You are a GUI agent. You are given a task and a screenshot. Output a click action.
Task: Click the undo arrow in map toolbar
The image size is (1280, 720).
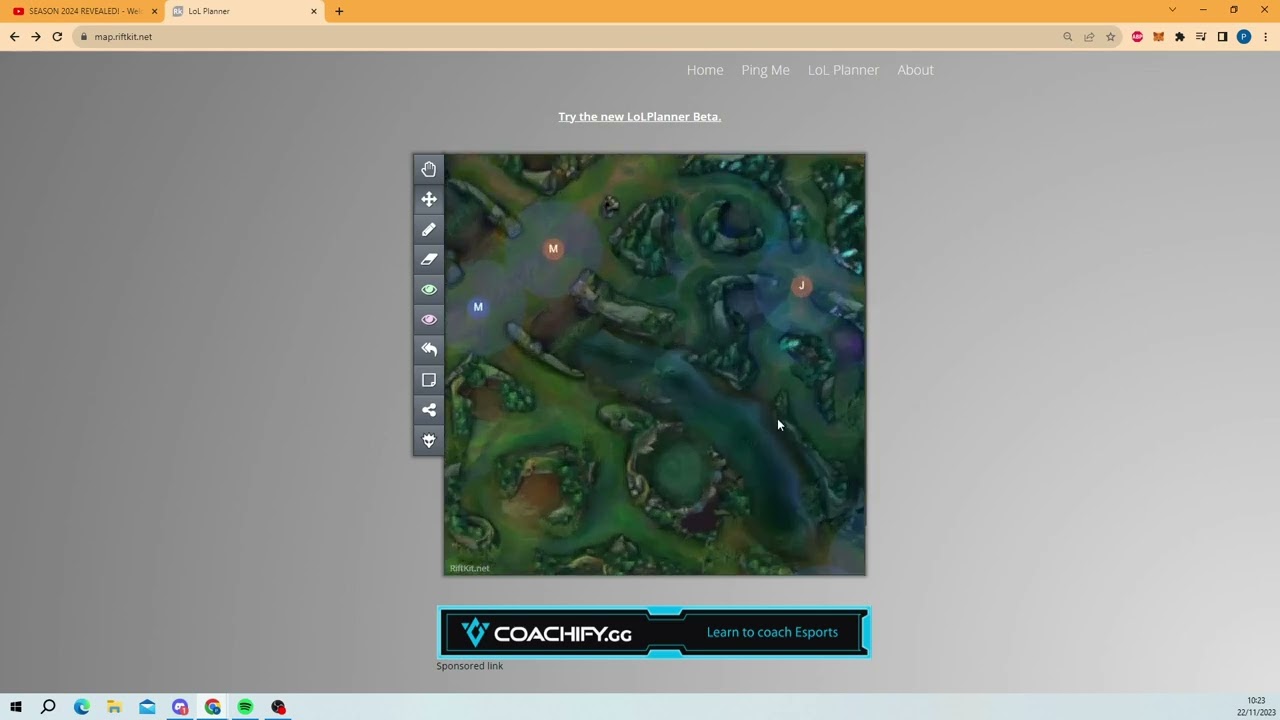pyautogui.click(x=429, y=349)
